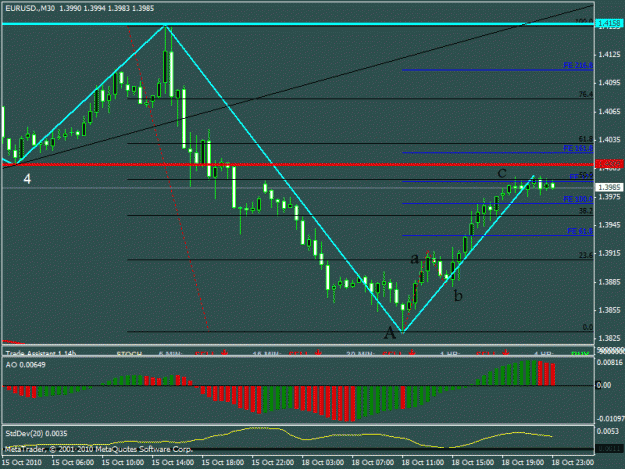Click the 1.4035 price axis value
This screenshot has height=469, width=625.
point(609,140)
